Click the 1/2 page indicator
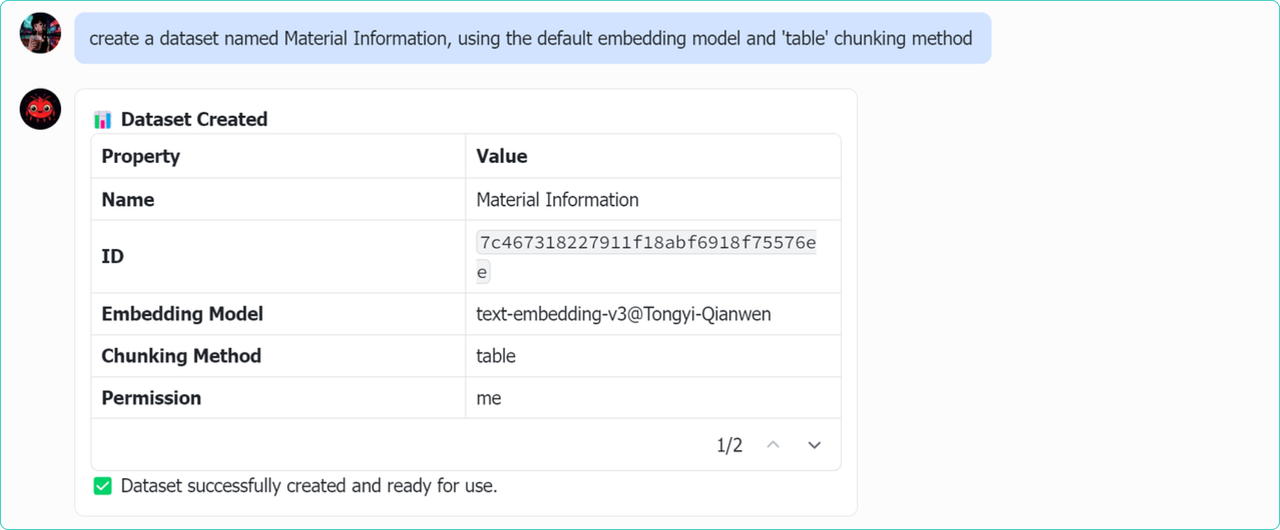The width and height of the screenshot is (1280, 530). point(729,446)
